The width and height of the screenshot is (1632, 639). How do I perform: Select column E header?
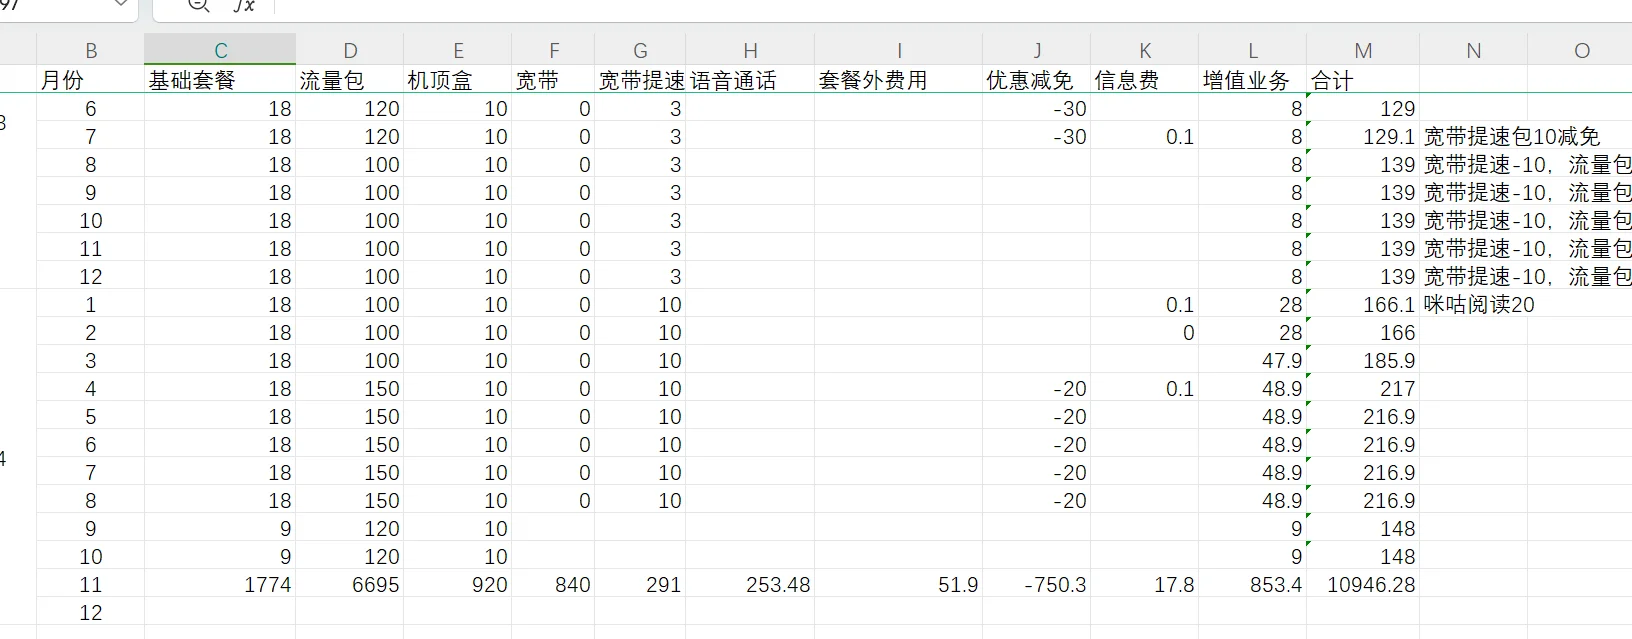tap(458, 51)
